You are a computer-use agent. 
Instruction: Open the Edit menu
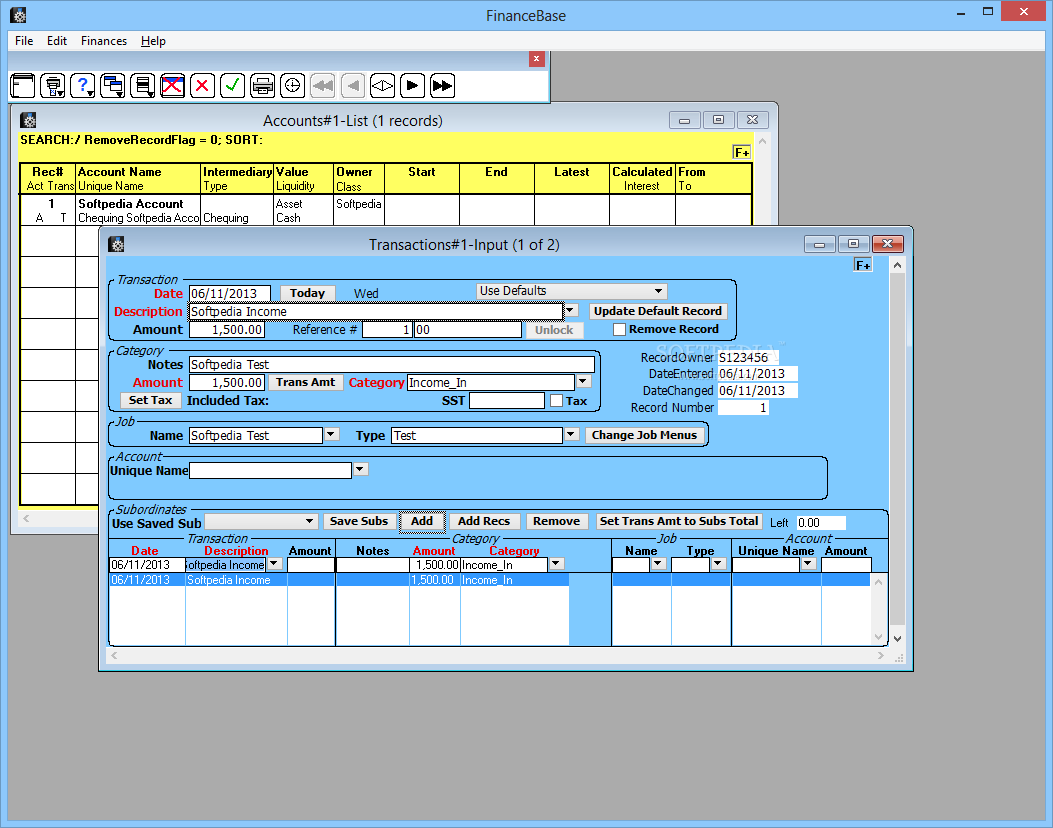[57, 41]
